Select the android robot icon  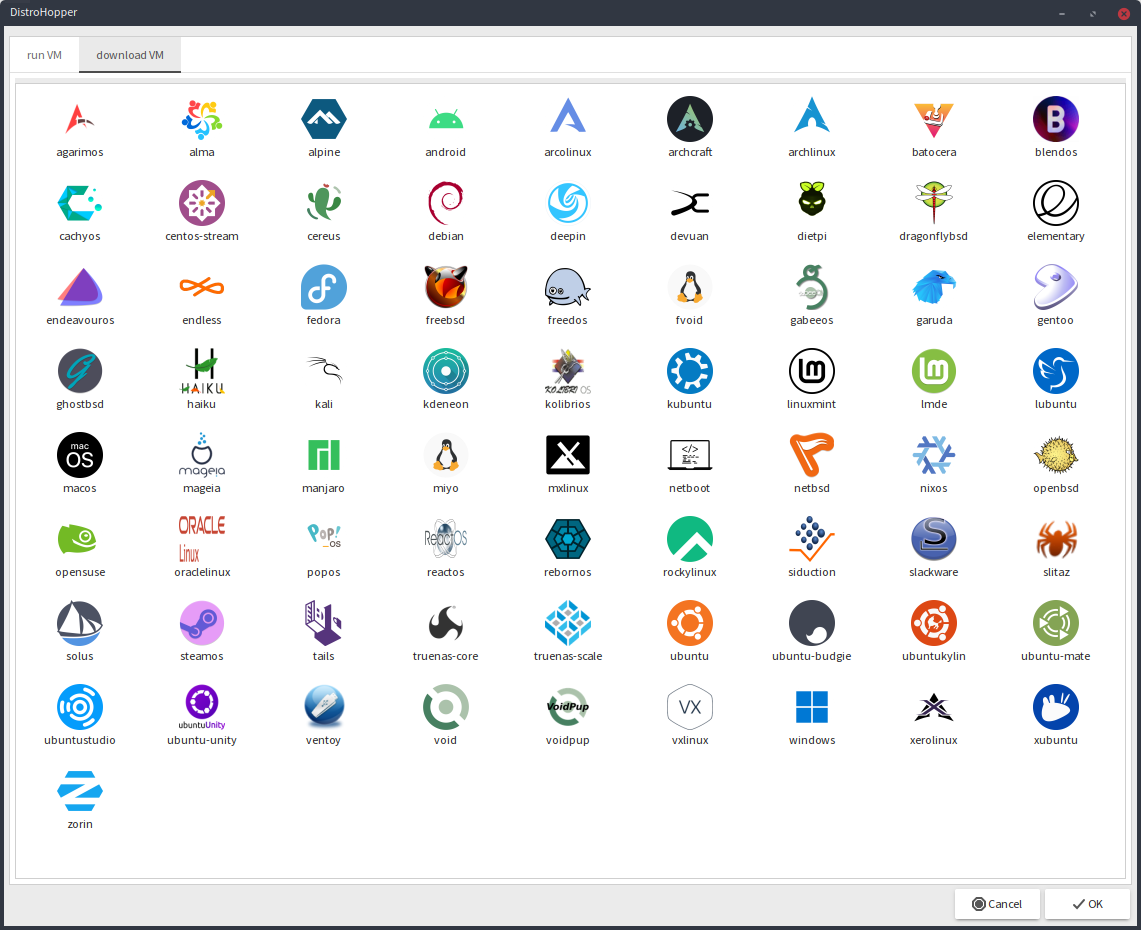tap(445, 119)
